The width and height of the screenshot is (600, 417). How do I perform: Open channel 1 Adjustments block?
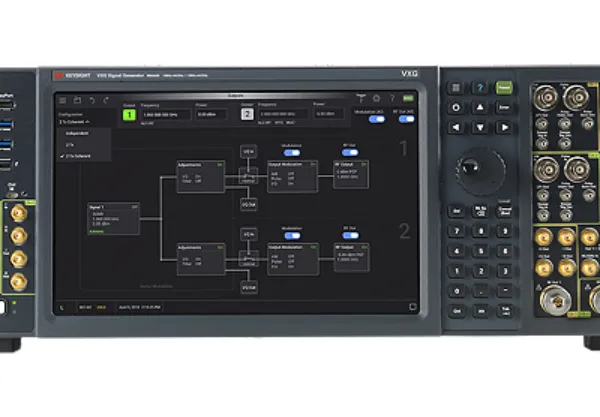coord(201,176)
